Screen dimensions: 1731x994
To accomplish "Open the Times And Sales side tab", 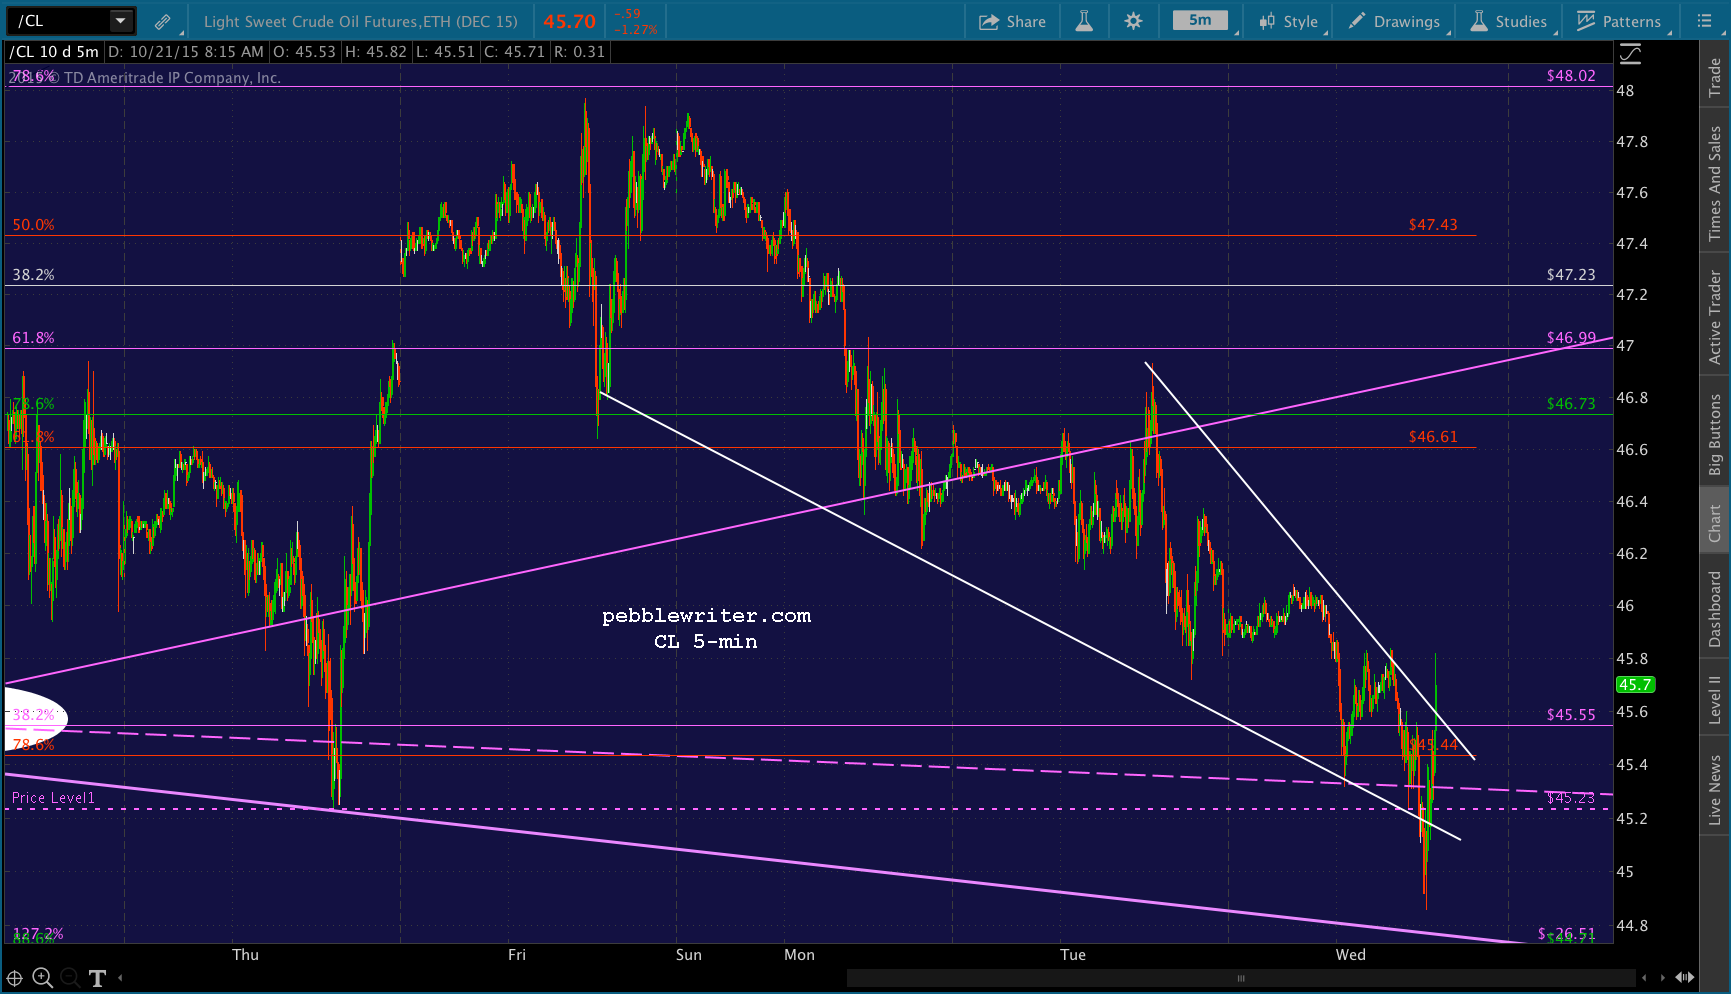I will pyautogui.click(x=1715, y=183).
